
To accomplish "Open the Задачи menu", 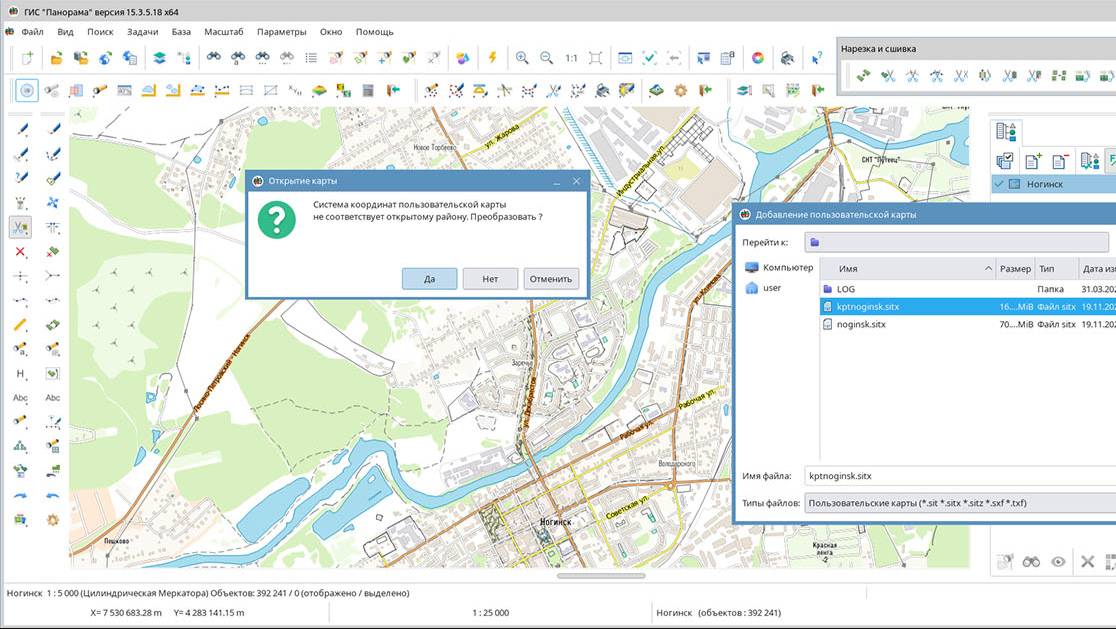I will [x=143, y=32].
